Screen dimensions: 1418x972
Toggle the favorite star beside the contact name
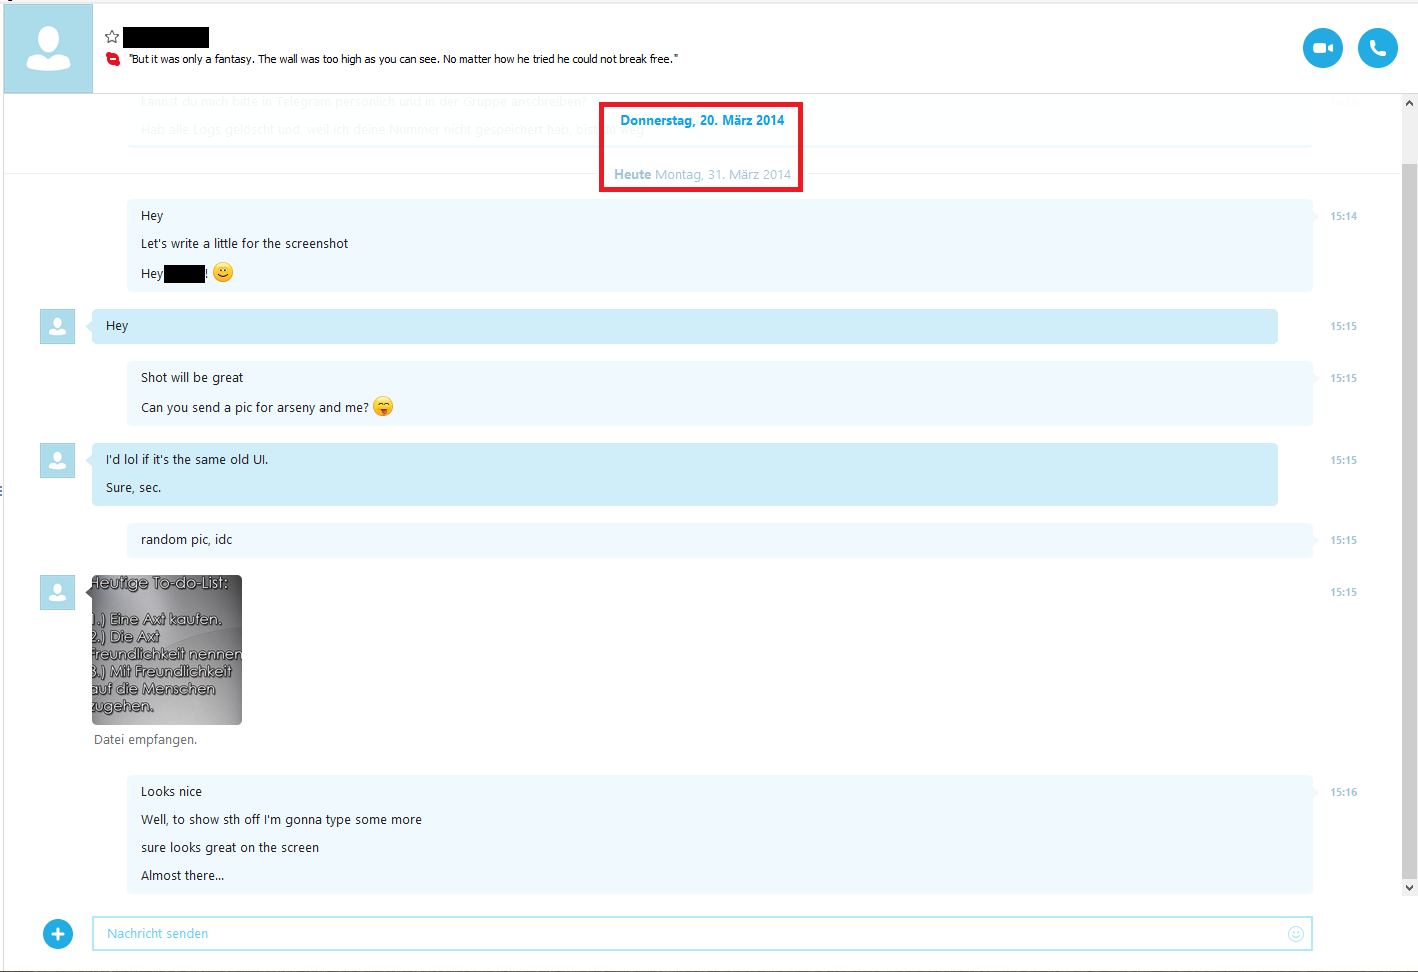point(112,37)
